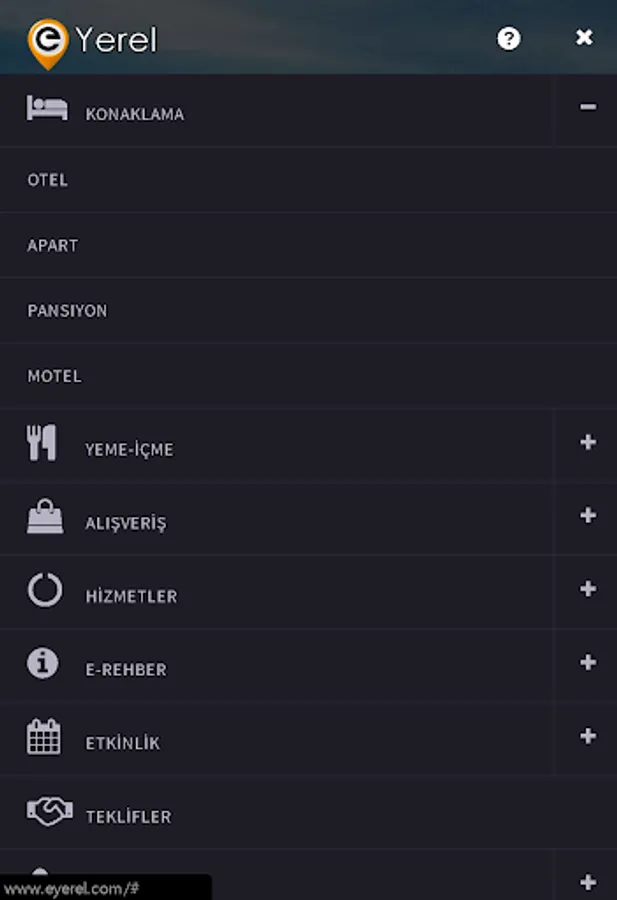617x900 pixels.
Task: Expand the Hizmetler plus button
Action: point(588,589)
